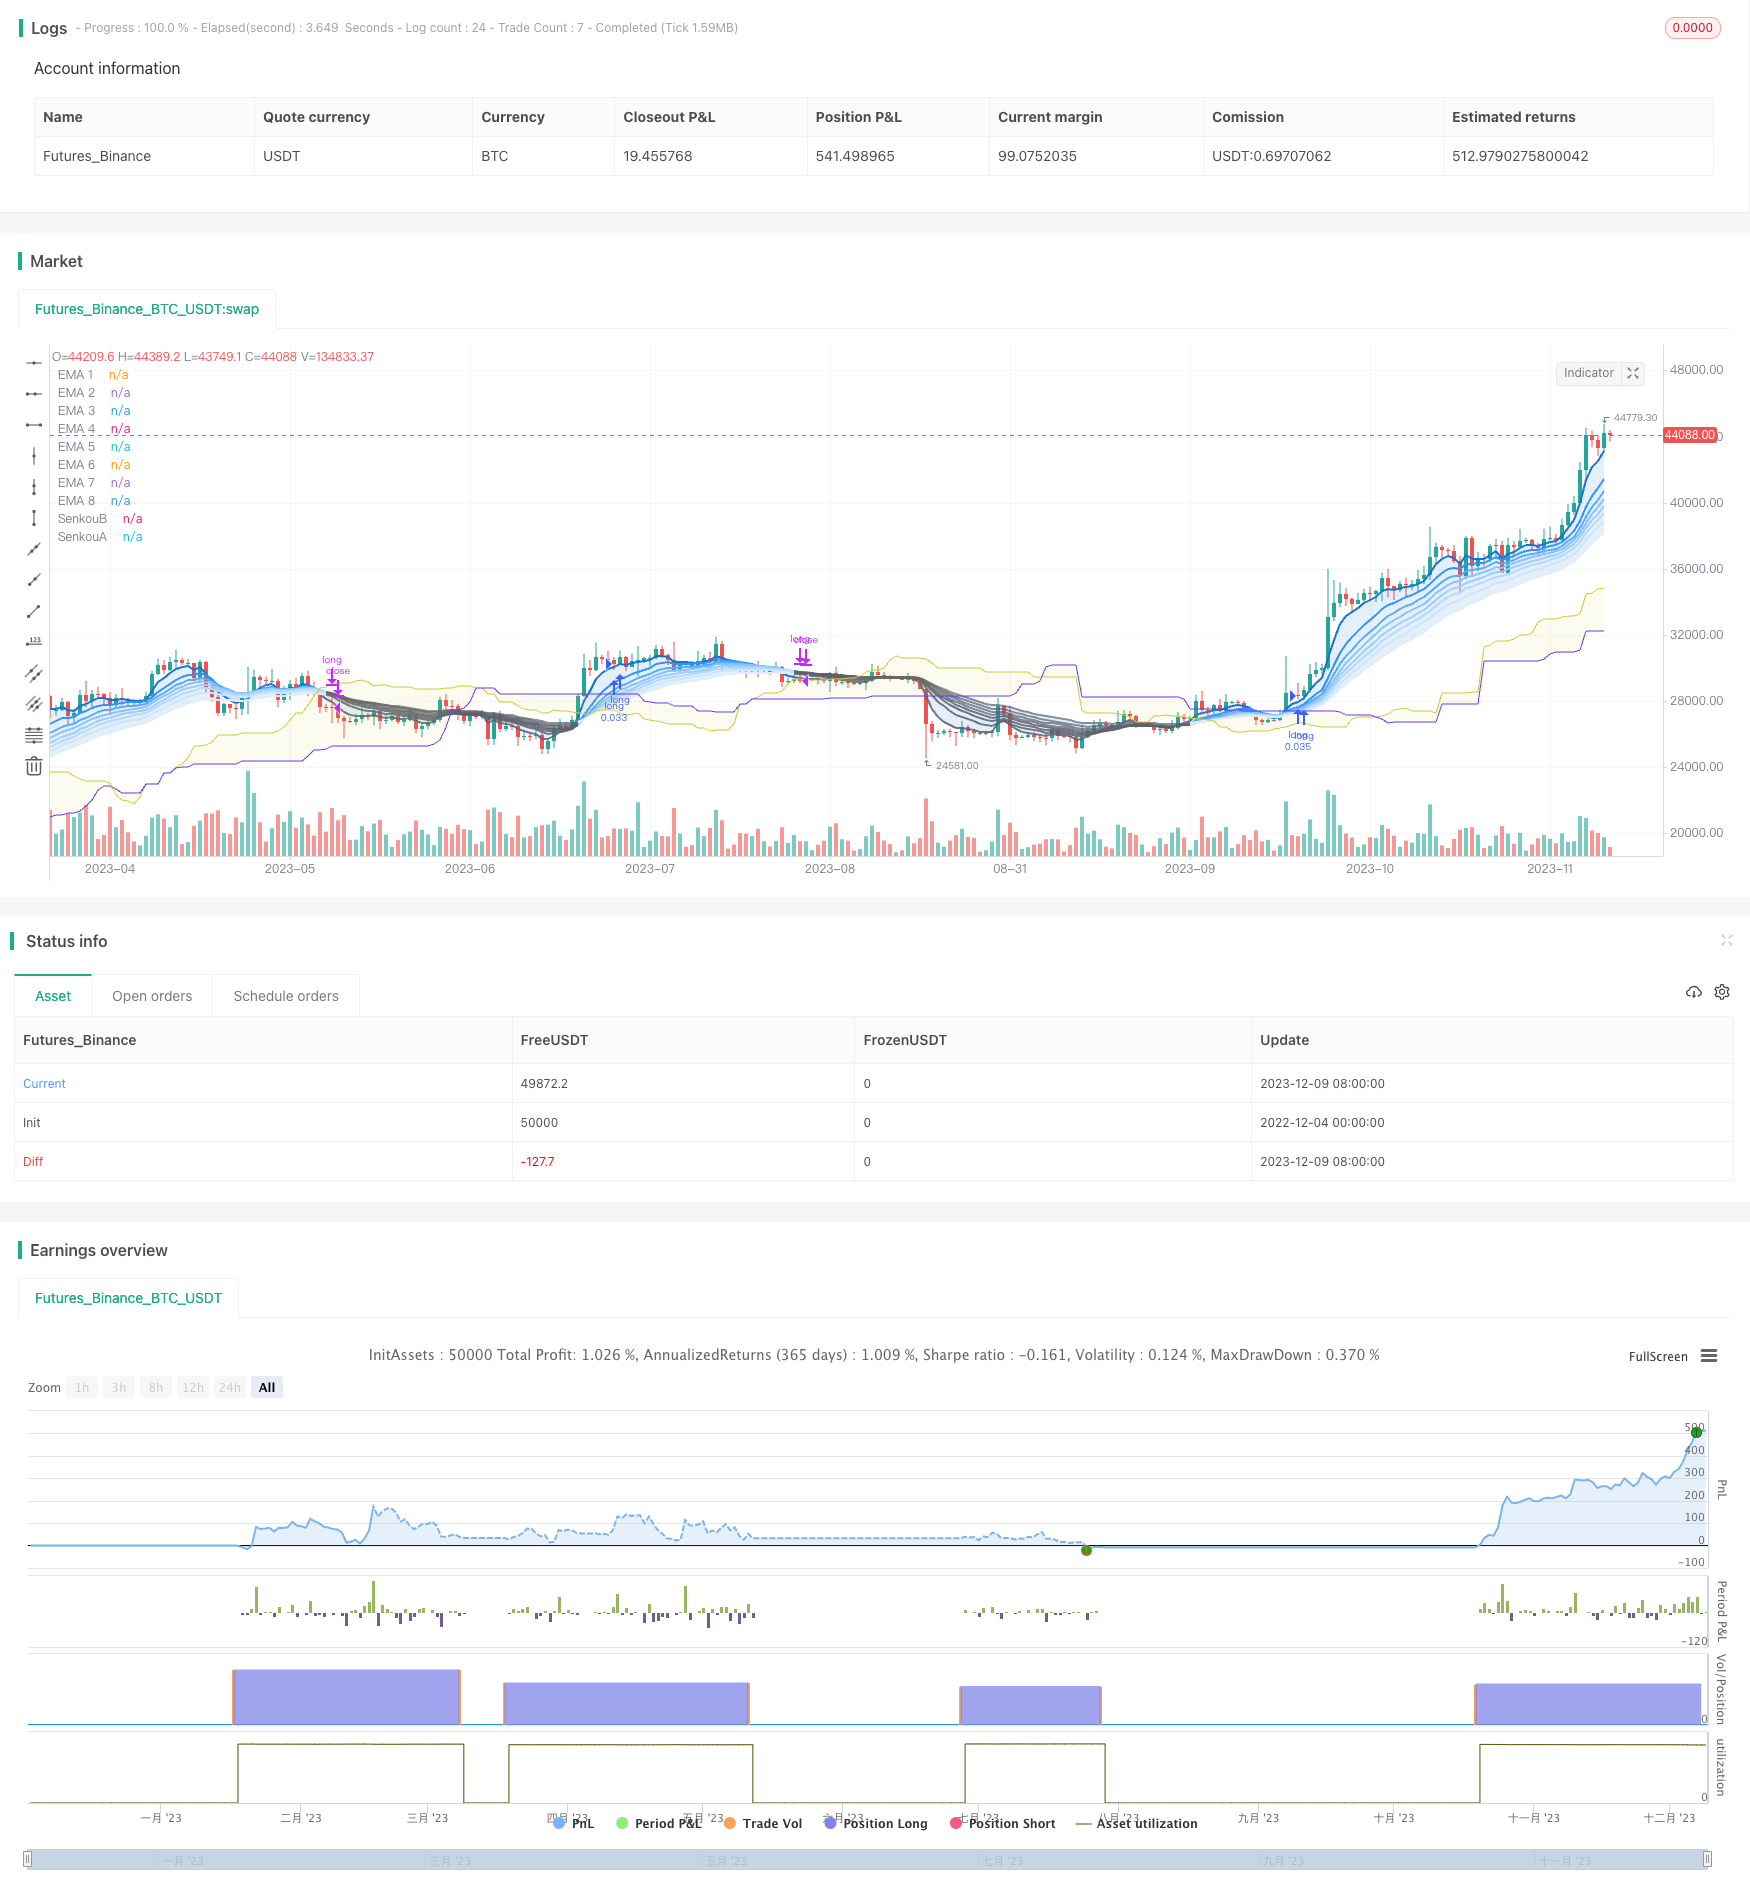The width and height of the screenshot is (1750, 1899).
Task: Toggle the PnL series in the legend
Action: pyautogui.click(x=574, y=1824)
